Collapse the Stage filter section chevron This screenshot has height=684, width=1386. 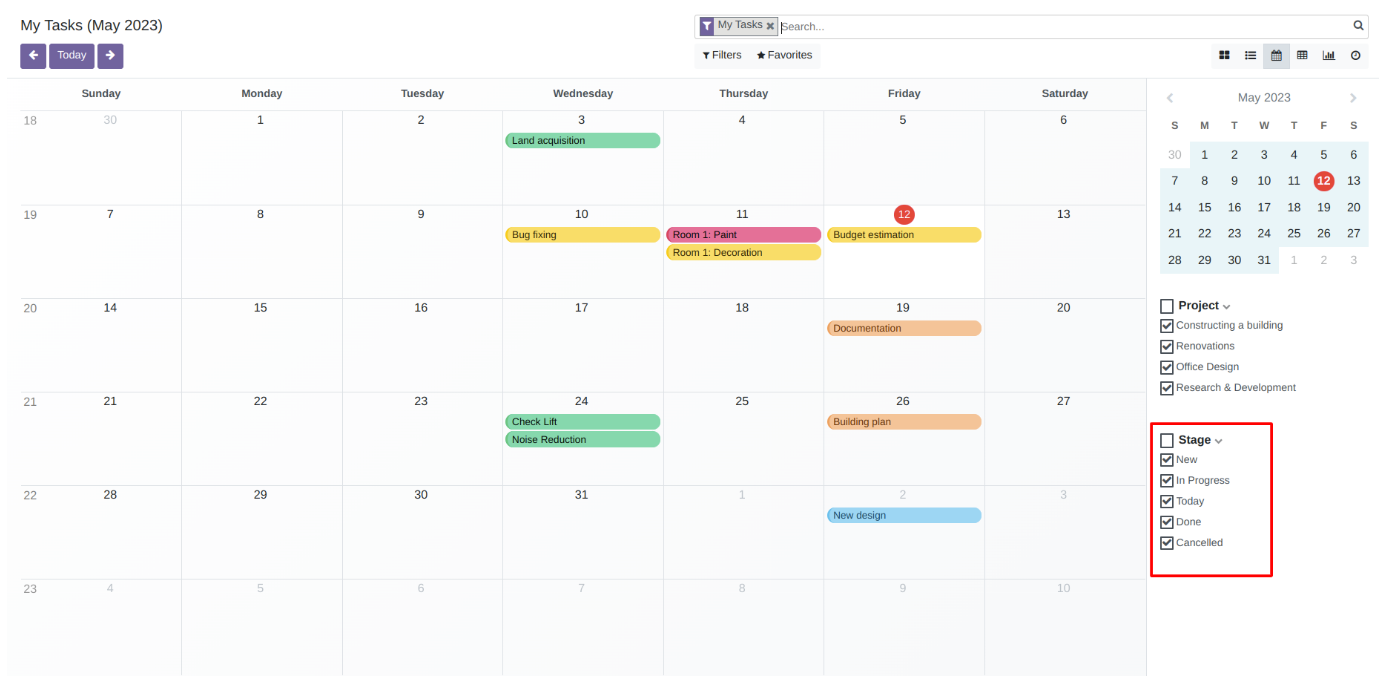[1218, 441]
